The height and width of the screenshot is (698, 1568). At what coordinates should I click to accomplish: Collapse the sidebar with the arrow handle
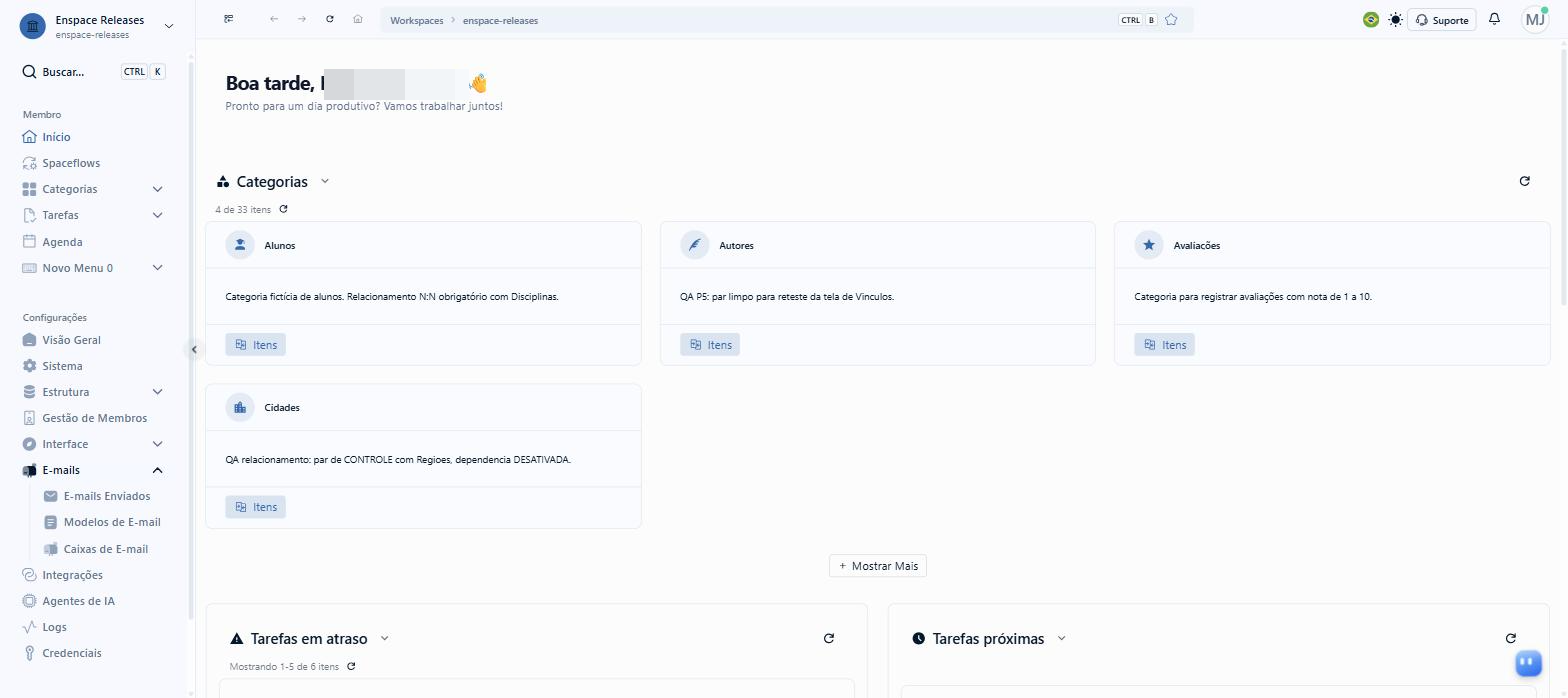[194, 349]
